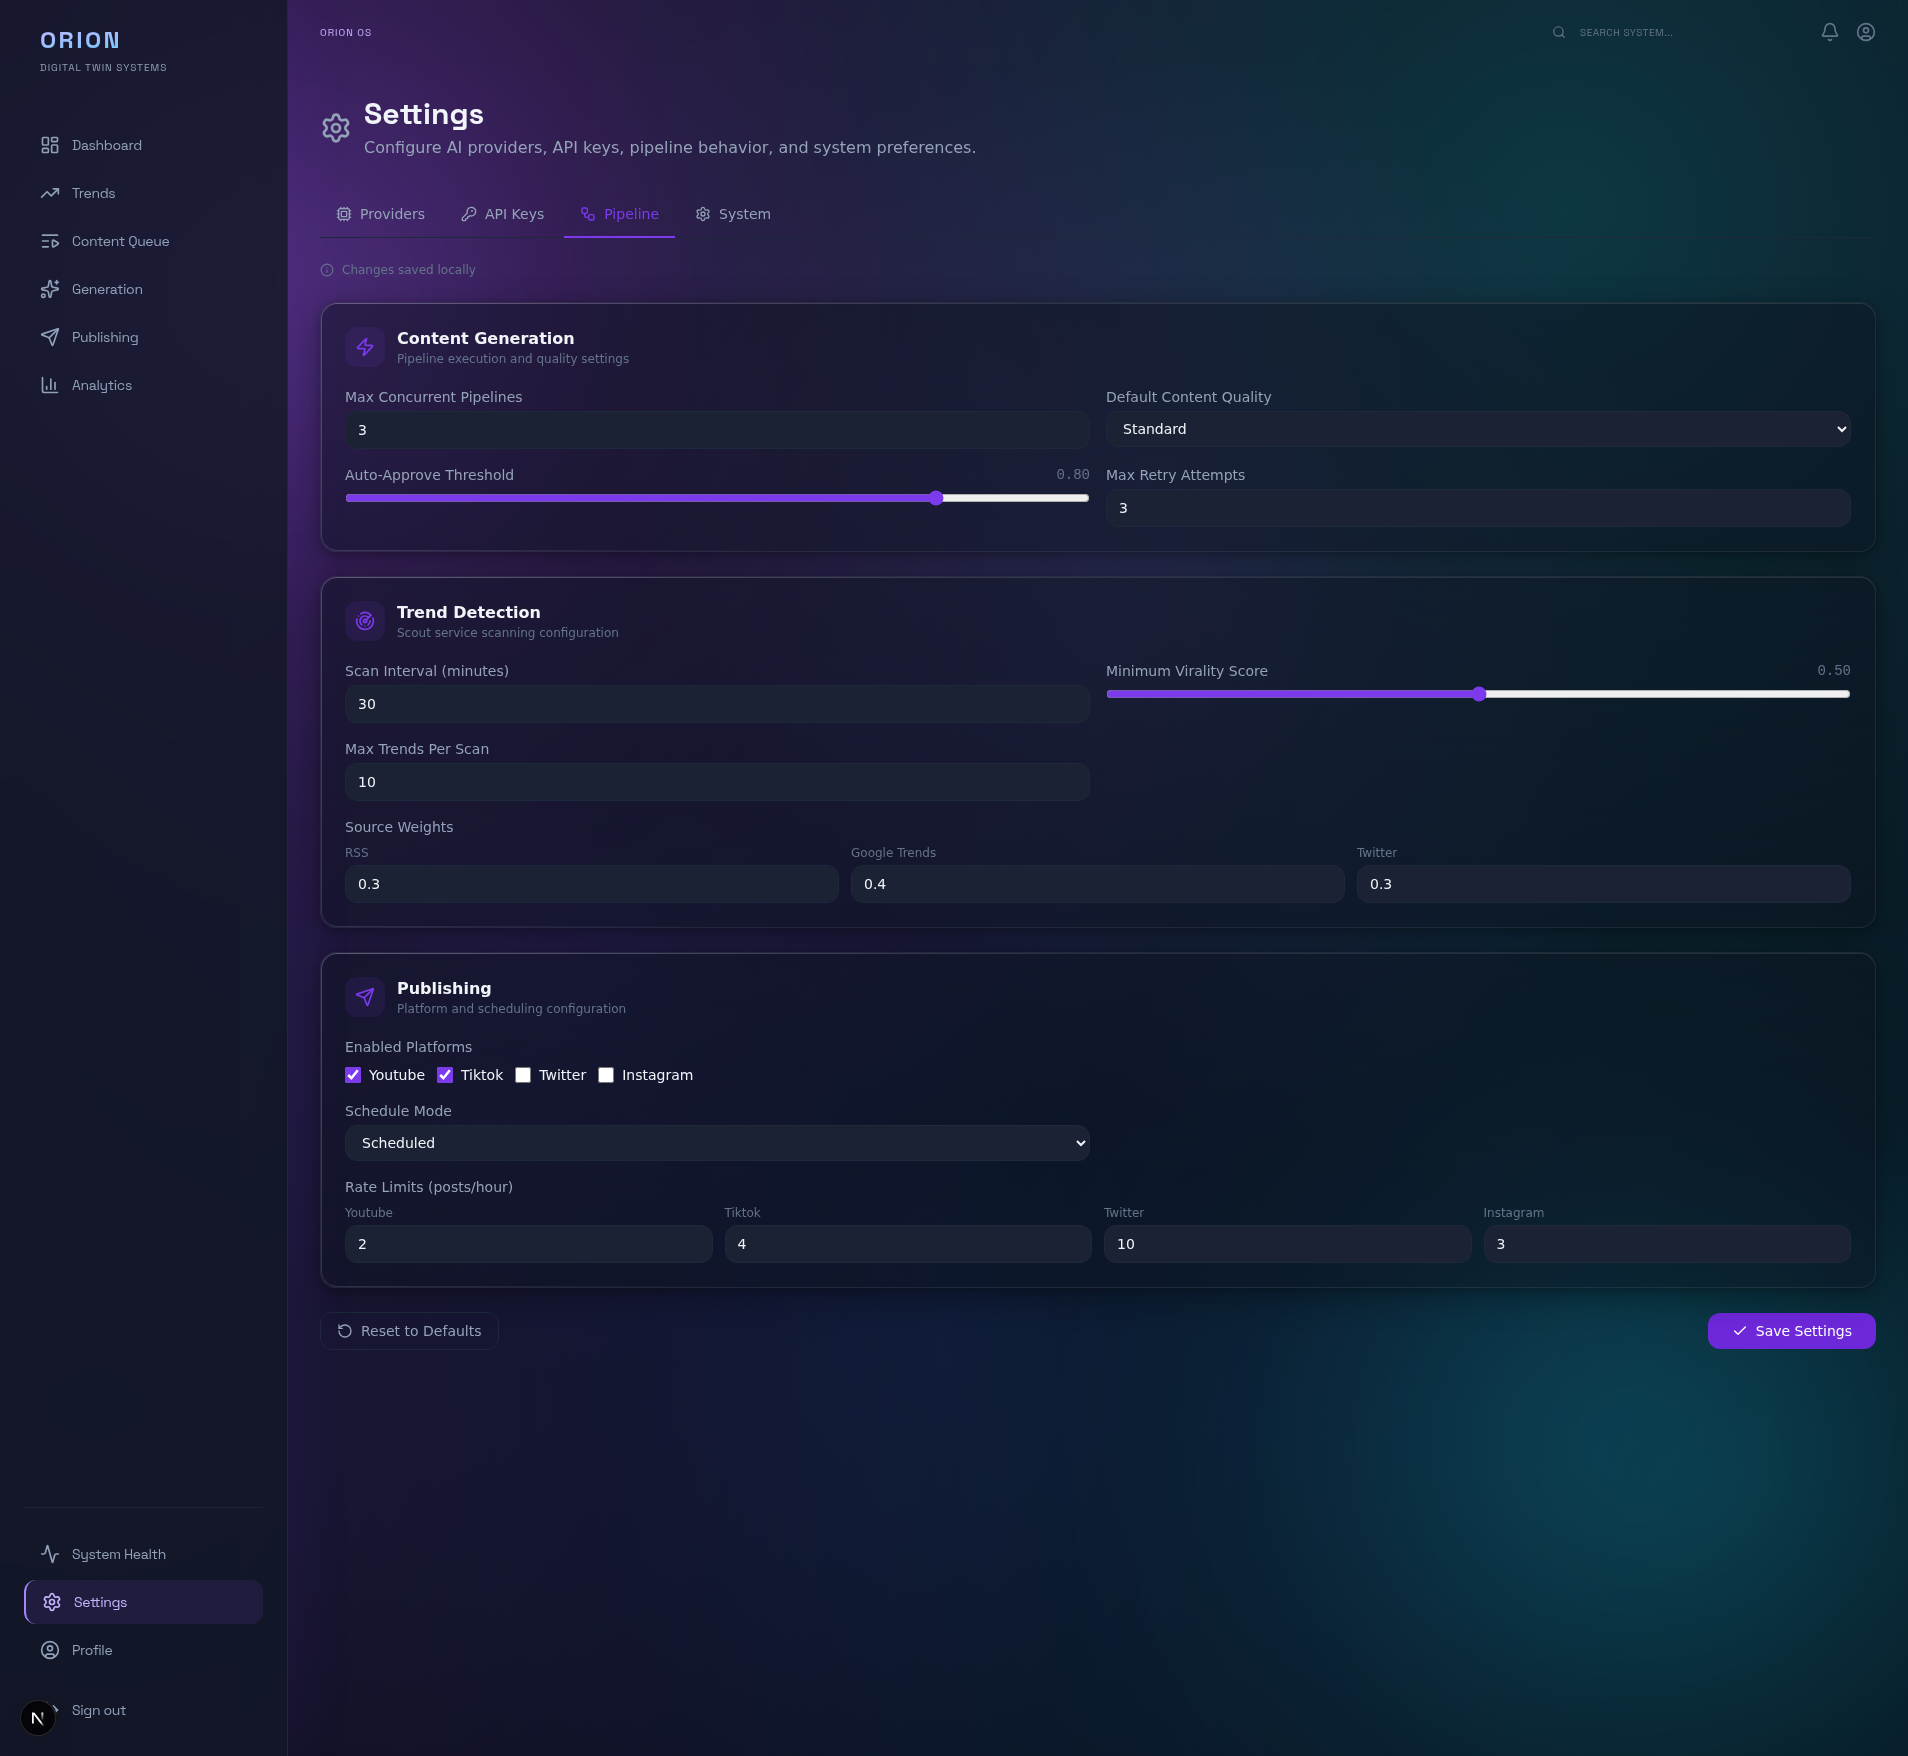Image resolution: width=1908 pixels, height=1756 pixels.
Task: Open the Default Content Quality dropdown
Action: pos(1477,429)
